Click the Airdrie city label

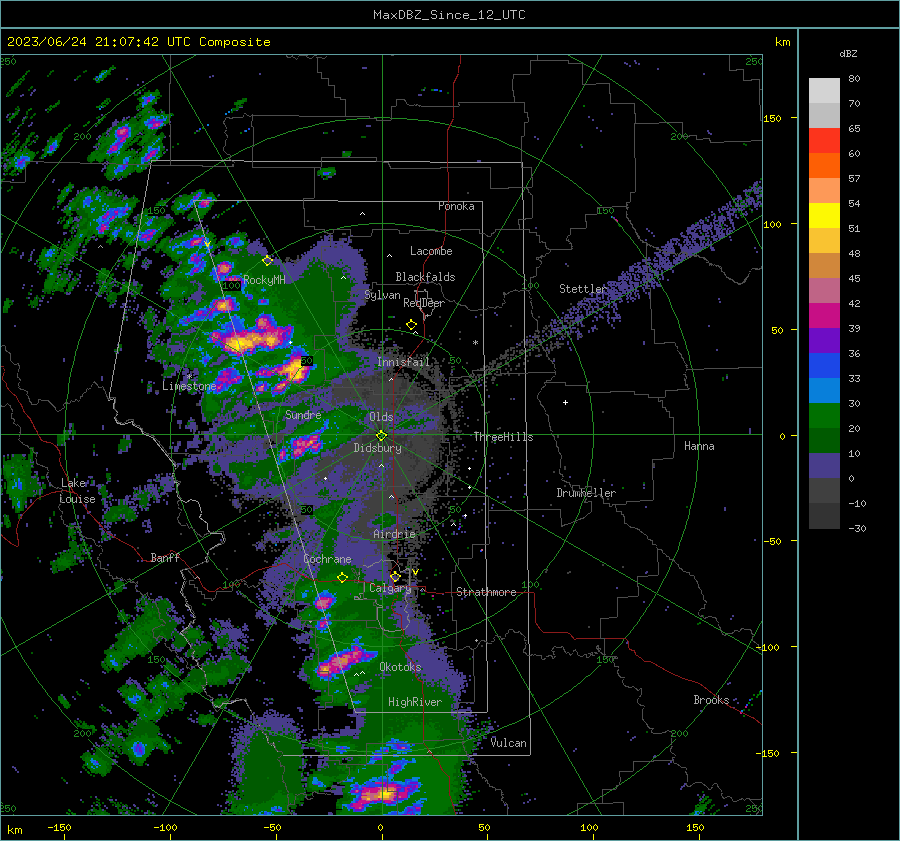coord(394,534)
